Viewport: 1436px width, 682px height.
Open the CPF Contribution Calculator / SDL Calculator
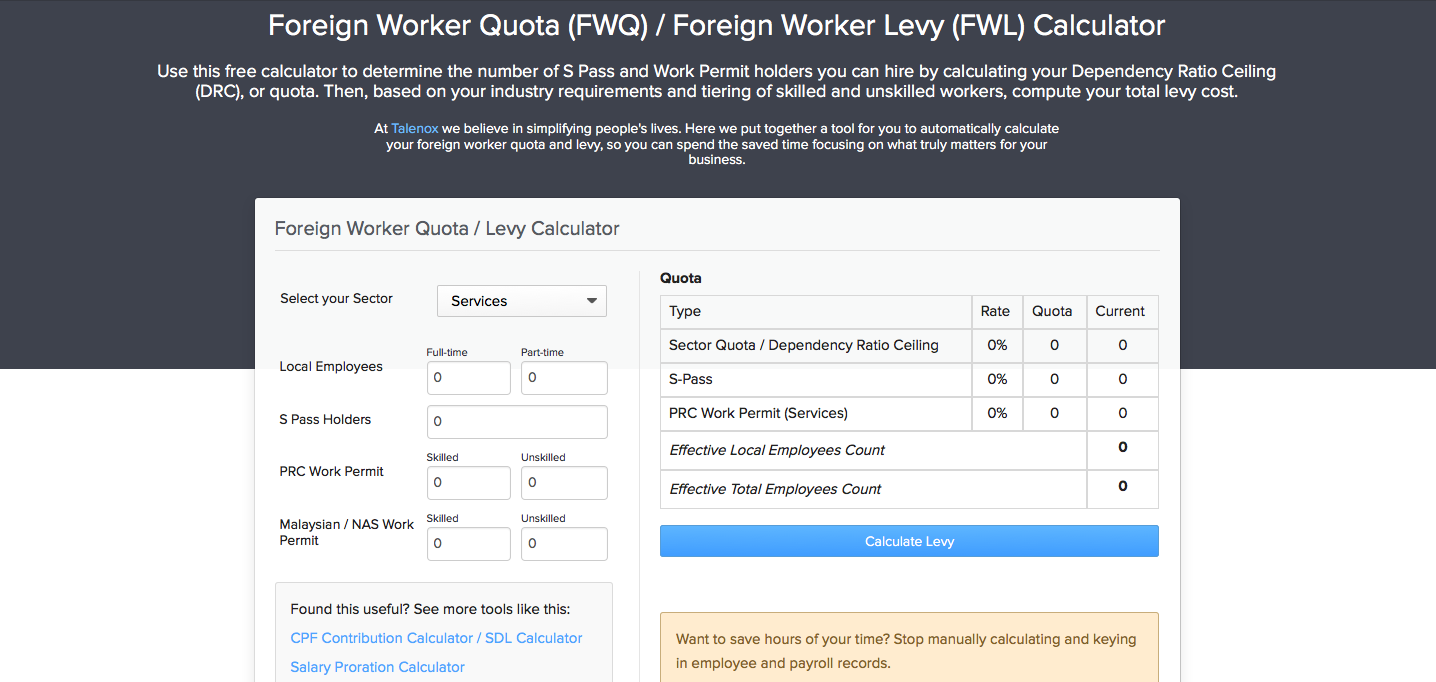[x=436, y=638]
